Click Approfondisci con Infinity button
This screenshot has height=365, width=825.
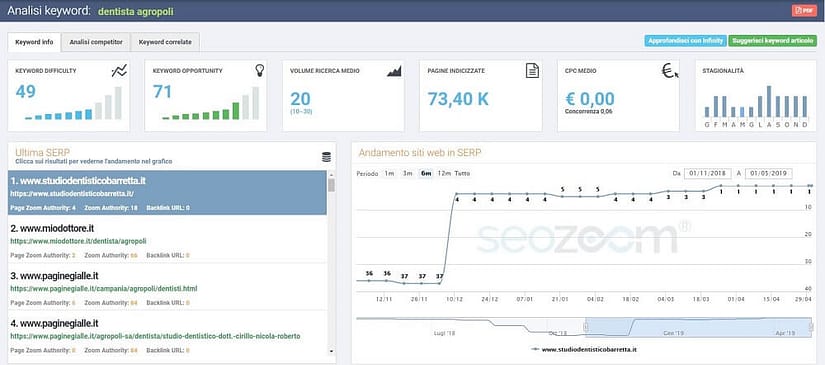(685, 41)
